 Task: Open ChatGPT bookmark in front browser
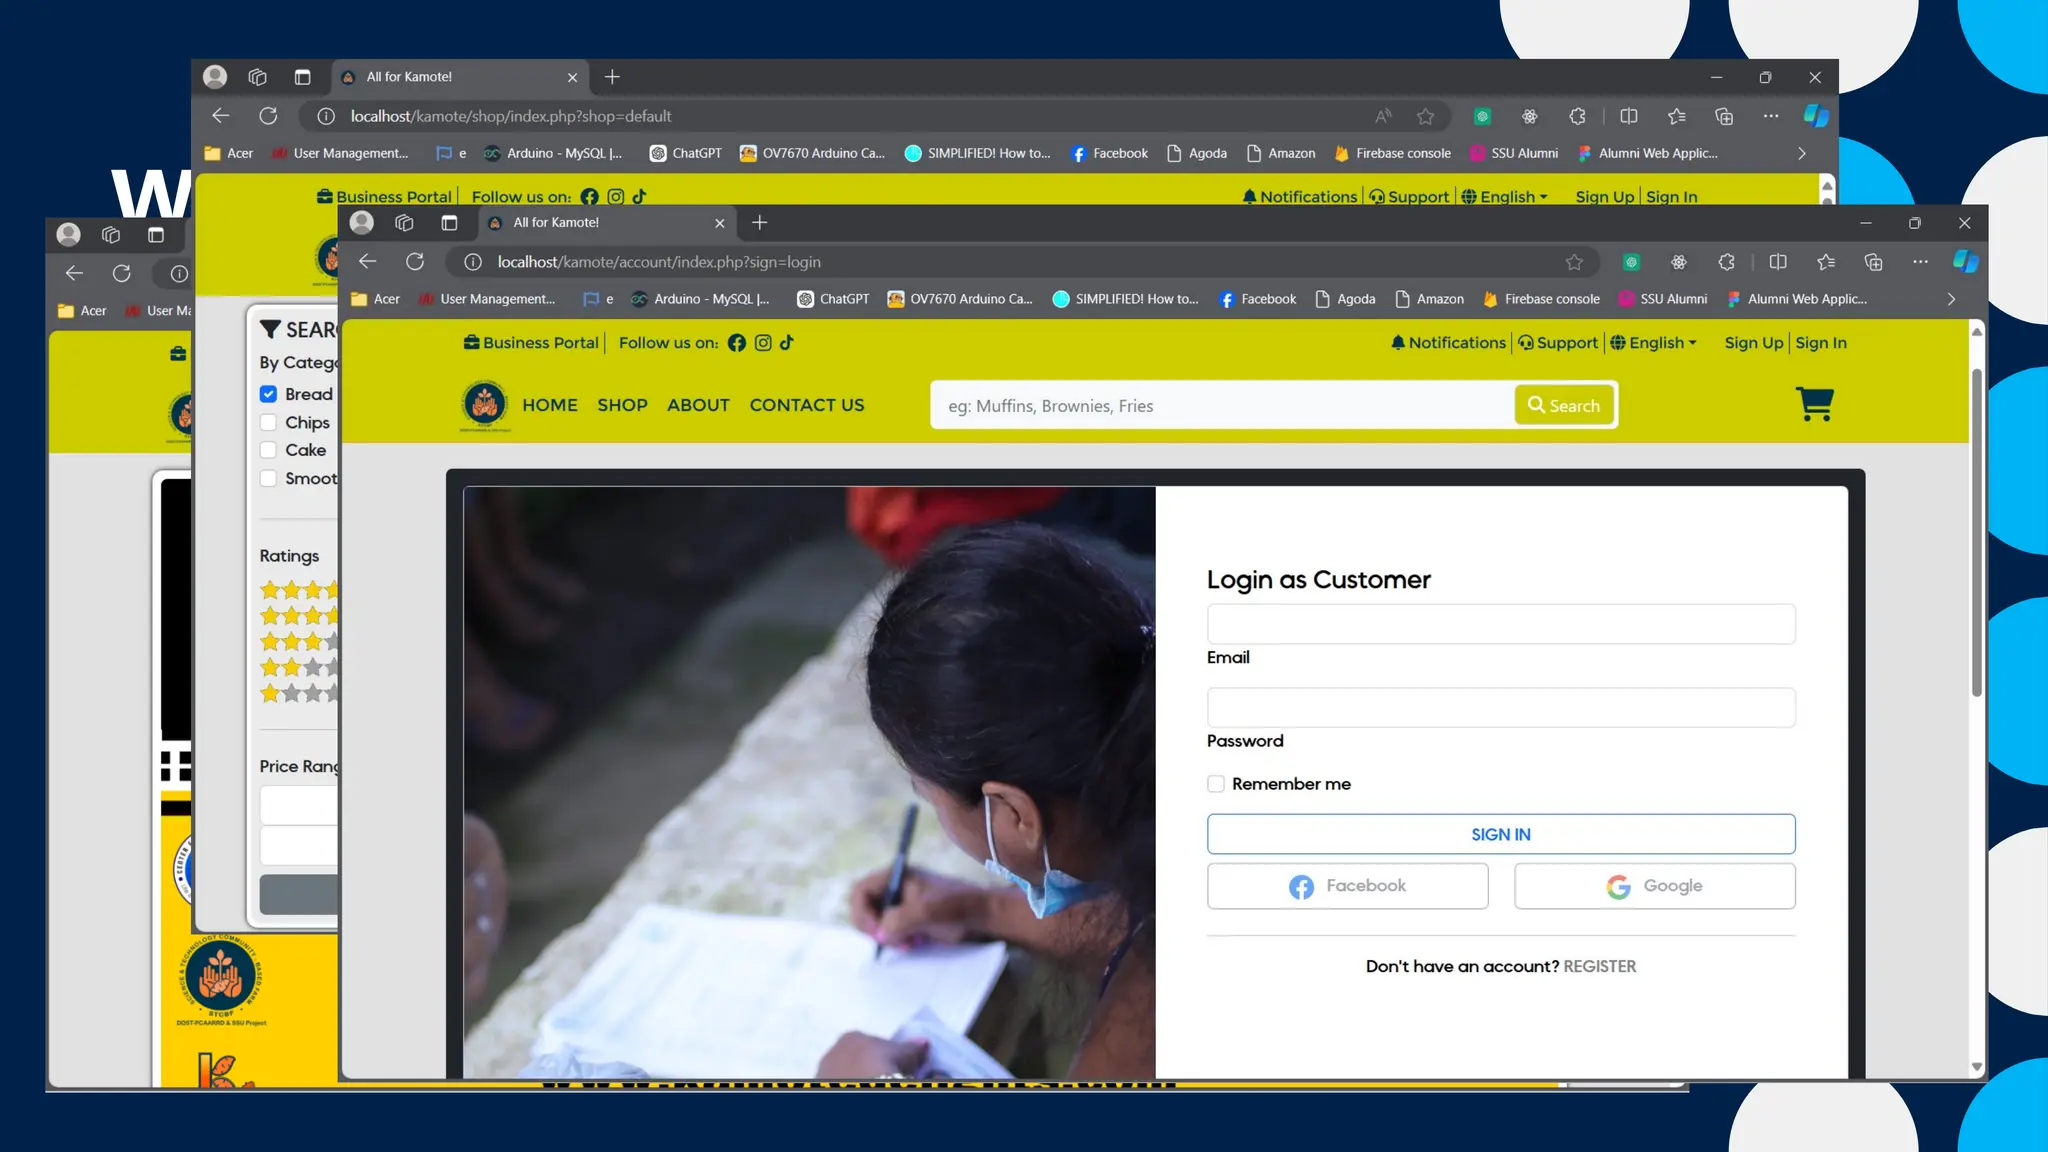[x=833, y=299]
